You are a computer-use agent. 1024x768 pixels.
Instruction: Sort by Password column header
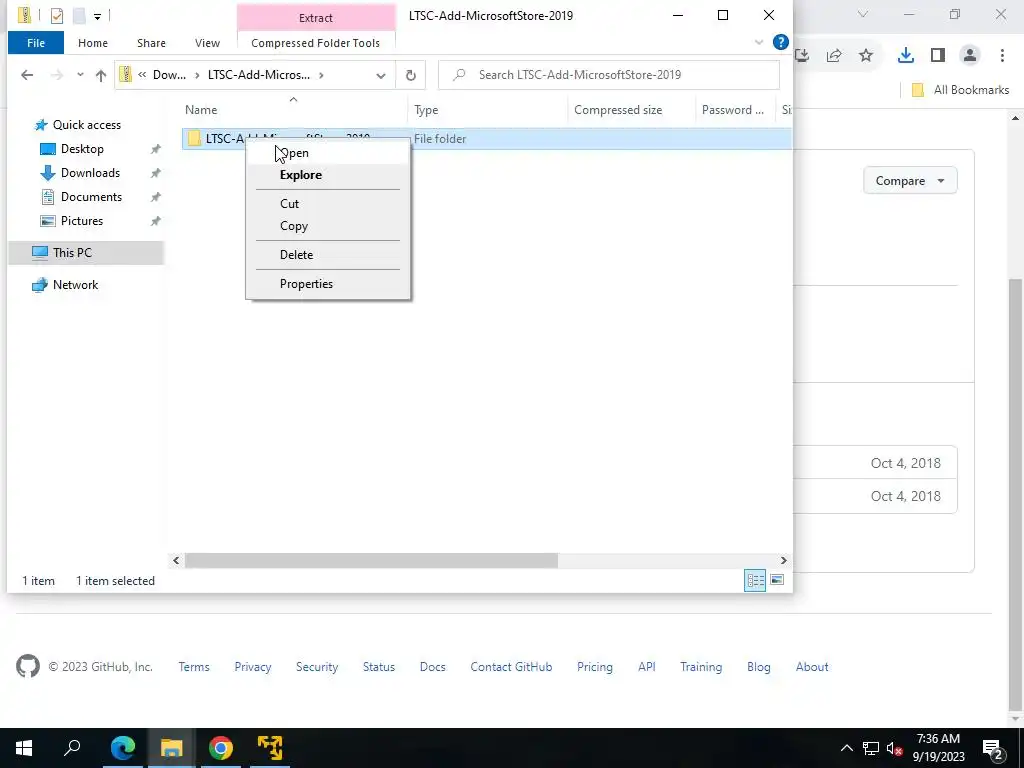coord(733,110)
